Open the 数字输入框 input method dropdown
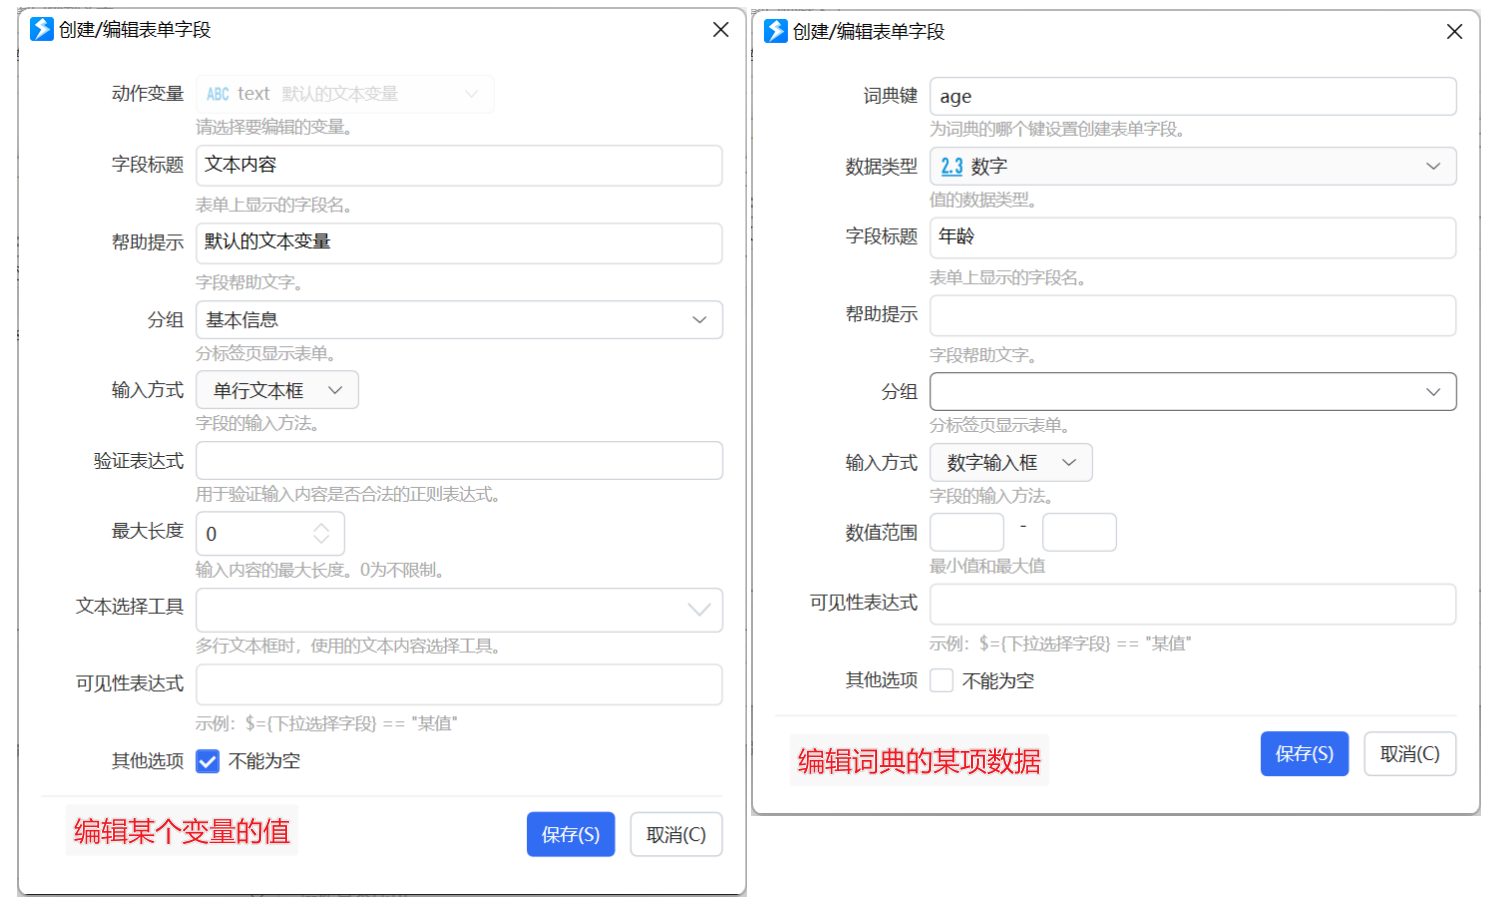Image resolution: width=1493 pixels, height=910 pixels. click(1011, 462)
